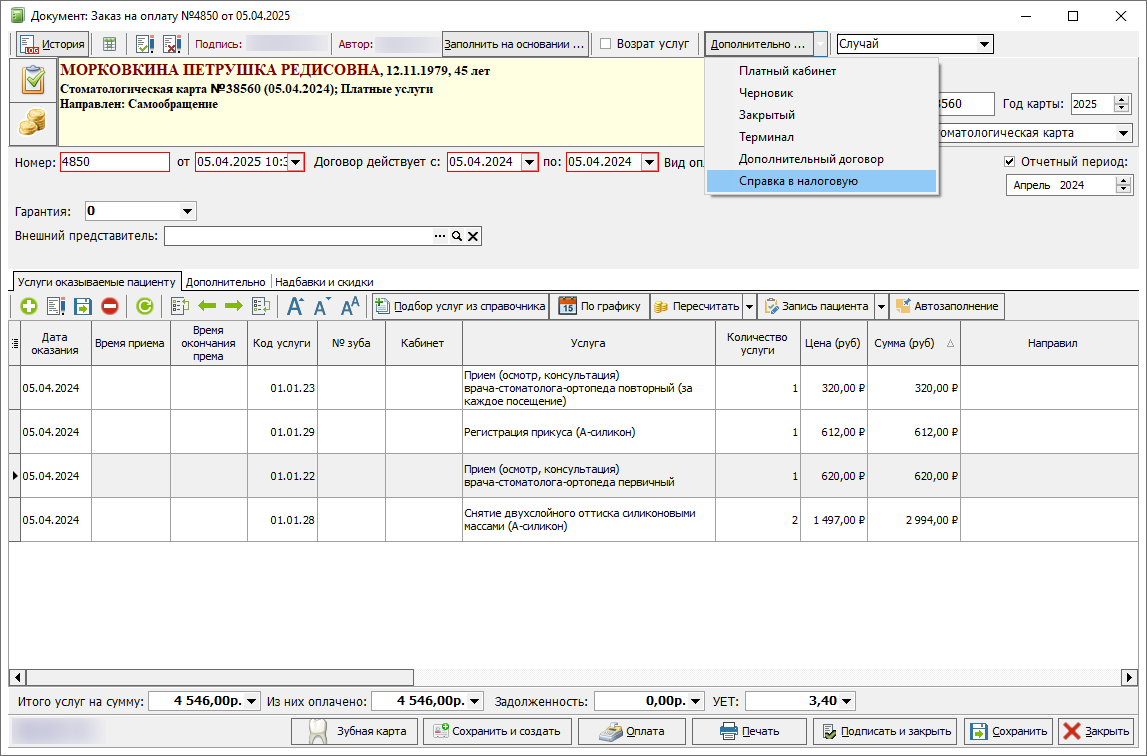Switch to the Дополнительно tab

click(x=225, y=282)
